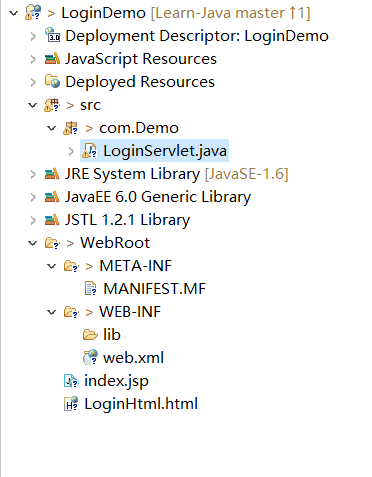Click the LoginHtml.html file icon

click(x=71, y=403)
